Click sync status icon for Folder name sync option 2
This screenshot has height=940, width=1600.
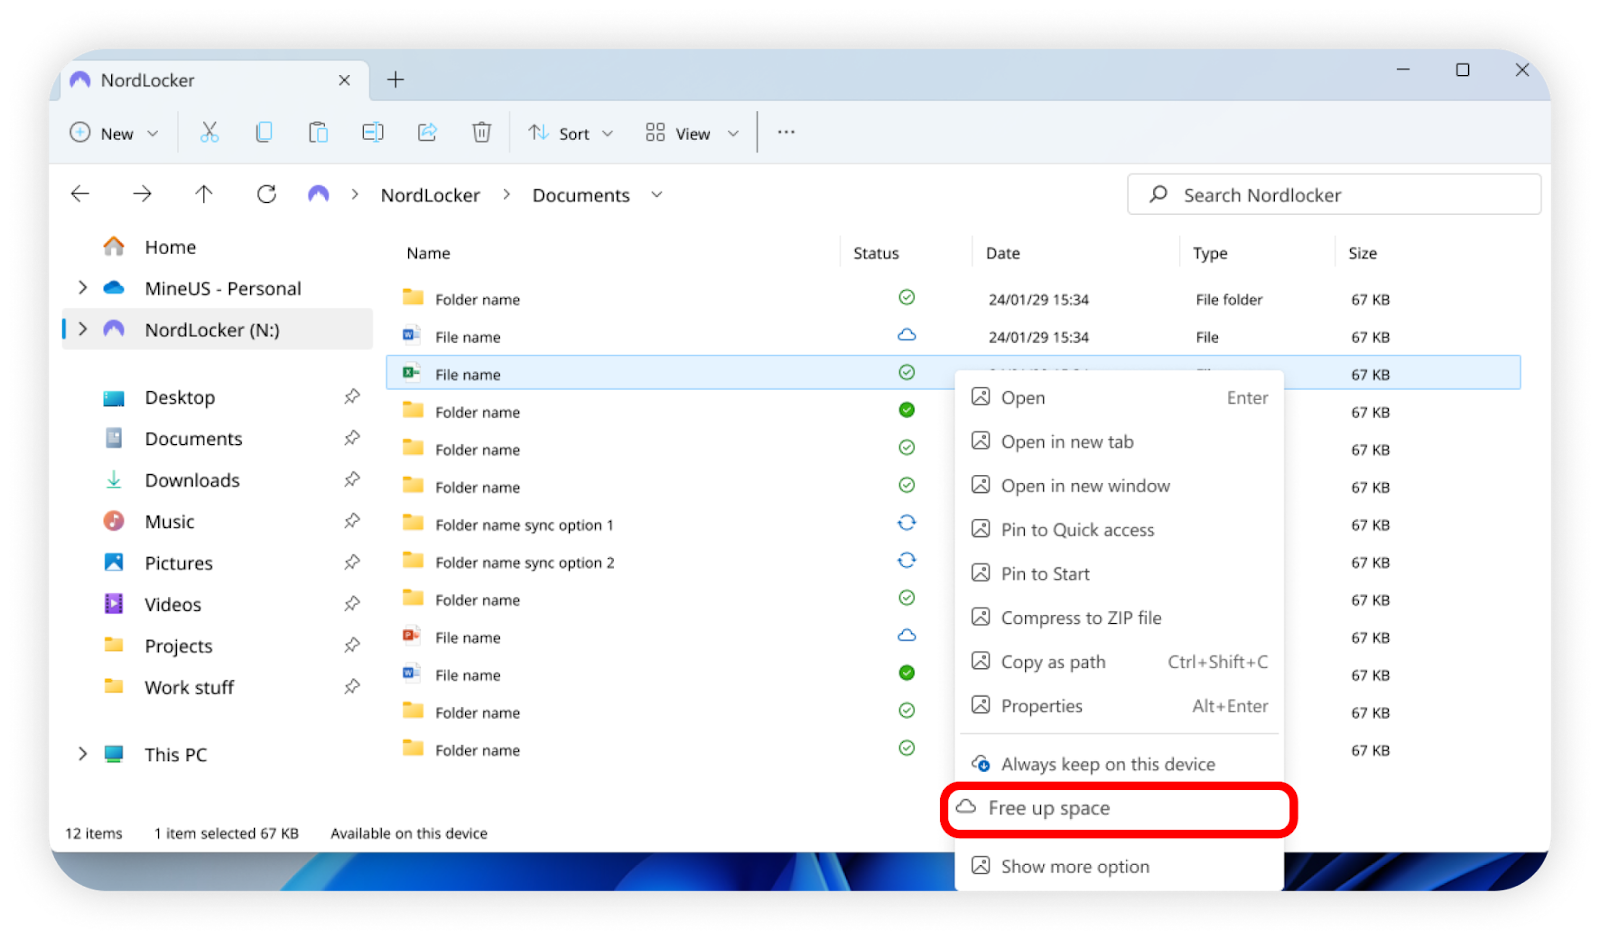click(x=906, y=560)
